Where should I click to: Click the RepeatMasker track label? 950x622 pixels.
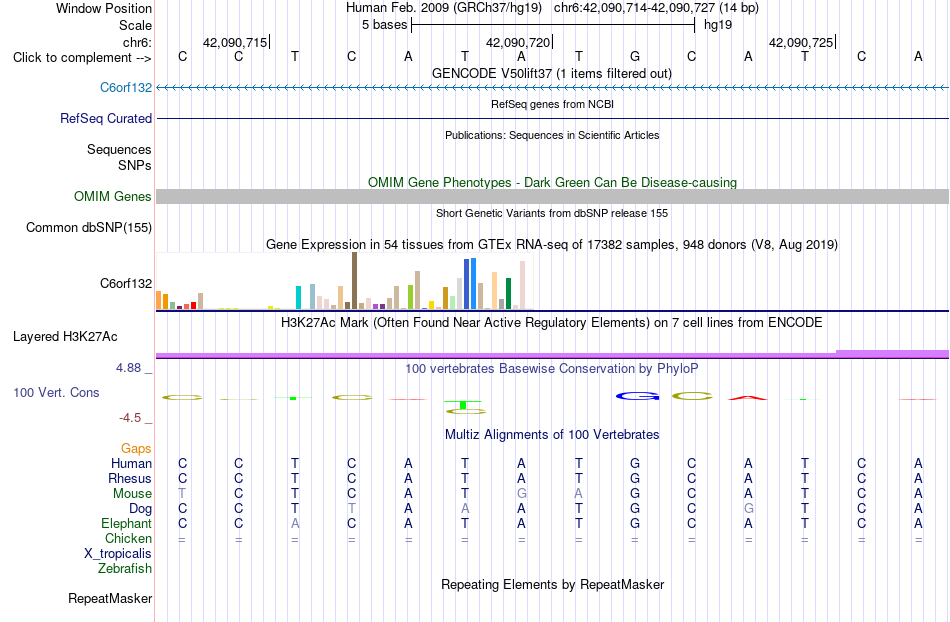point(110,598)
